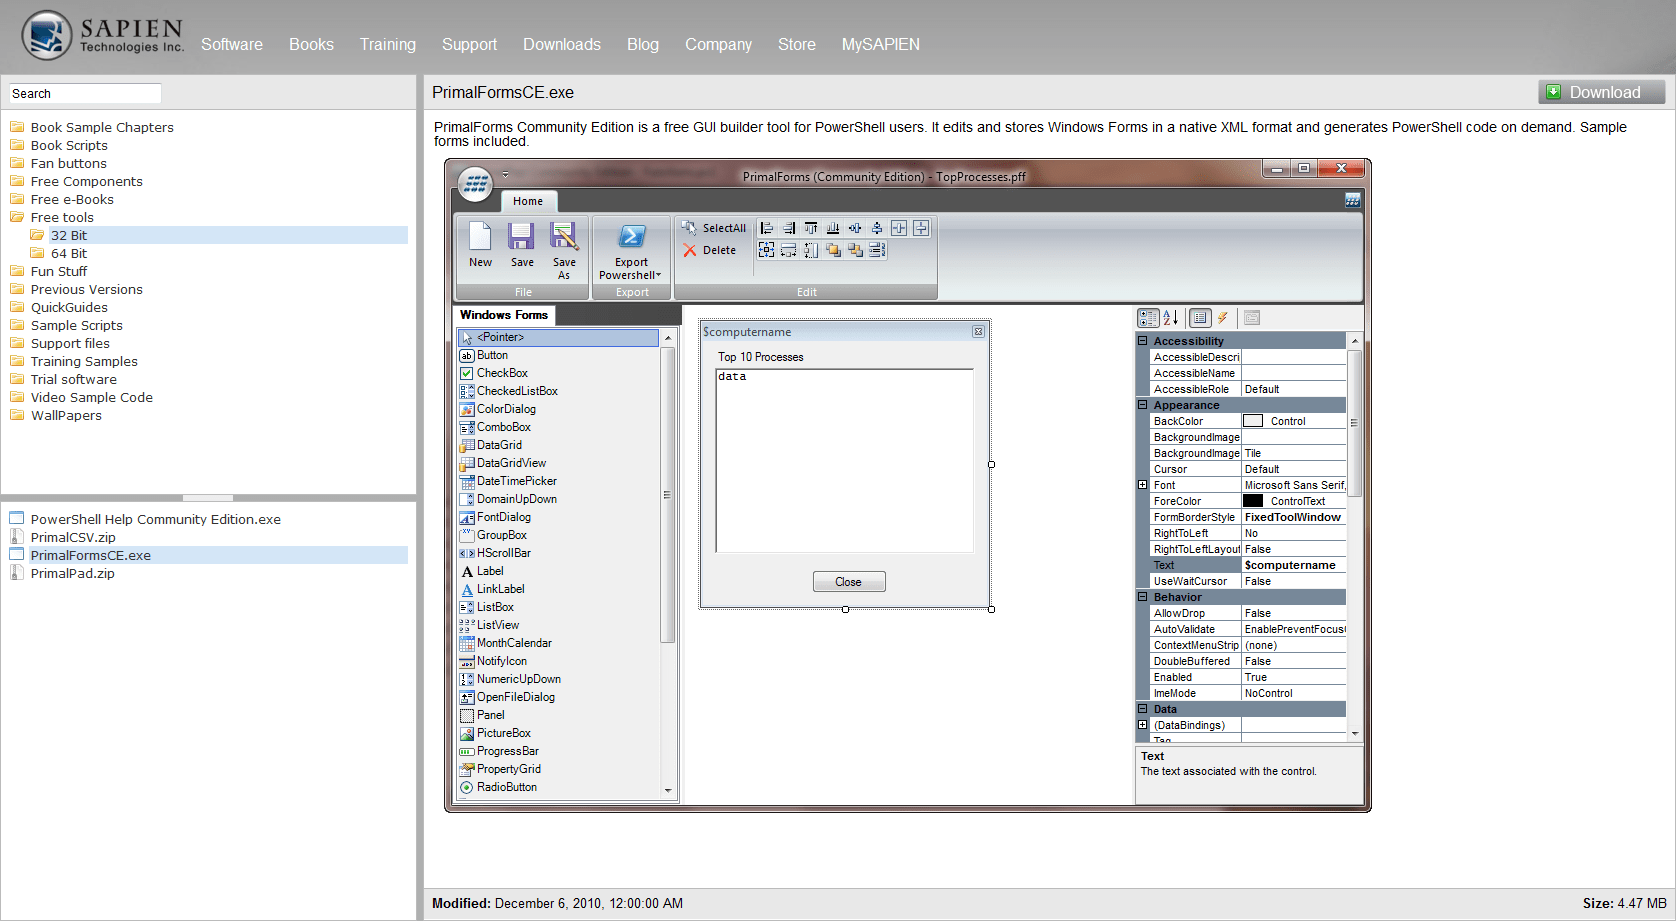Open the Sample Scripts folder
The image size is (1676, 921).
tap(77, 325)
